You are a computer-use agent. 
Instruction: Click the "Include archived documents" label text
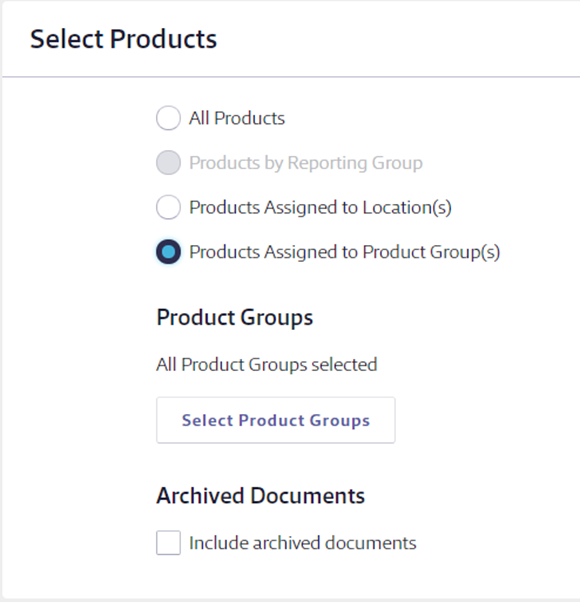(302, 543)
